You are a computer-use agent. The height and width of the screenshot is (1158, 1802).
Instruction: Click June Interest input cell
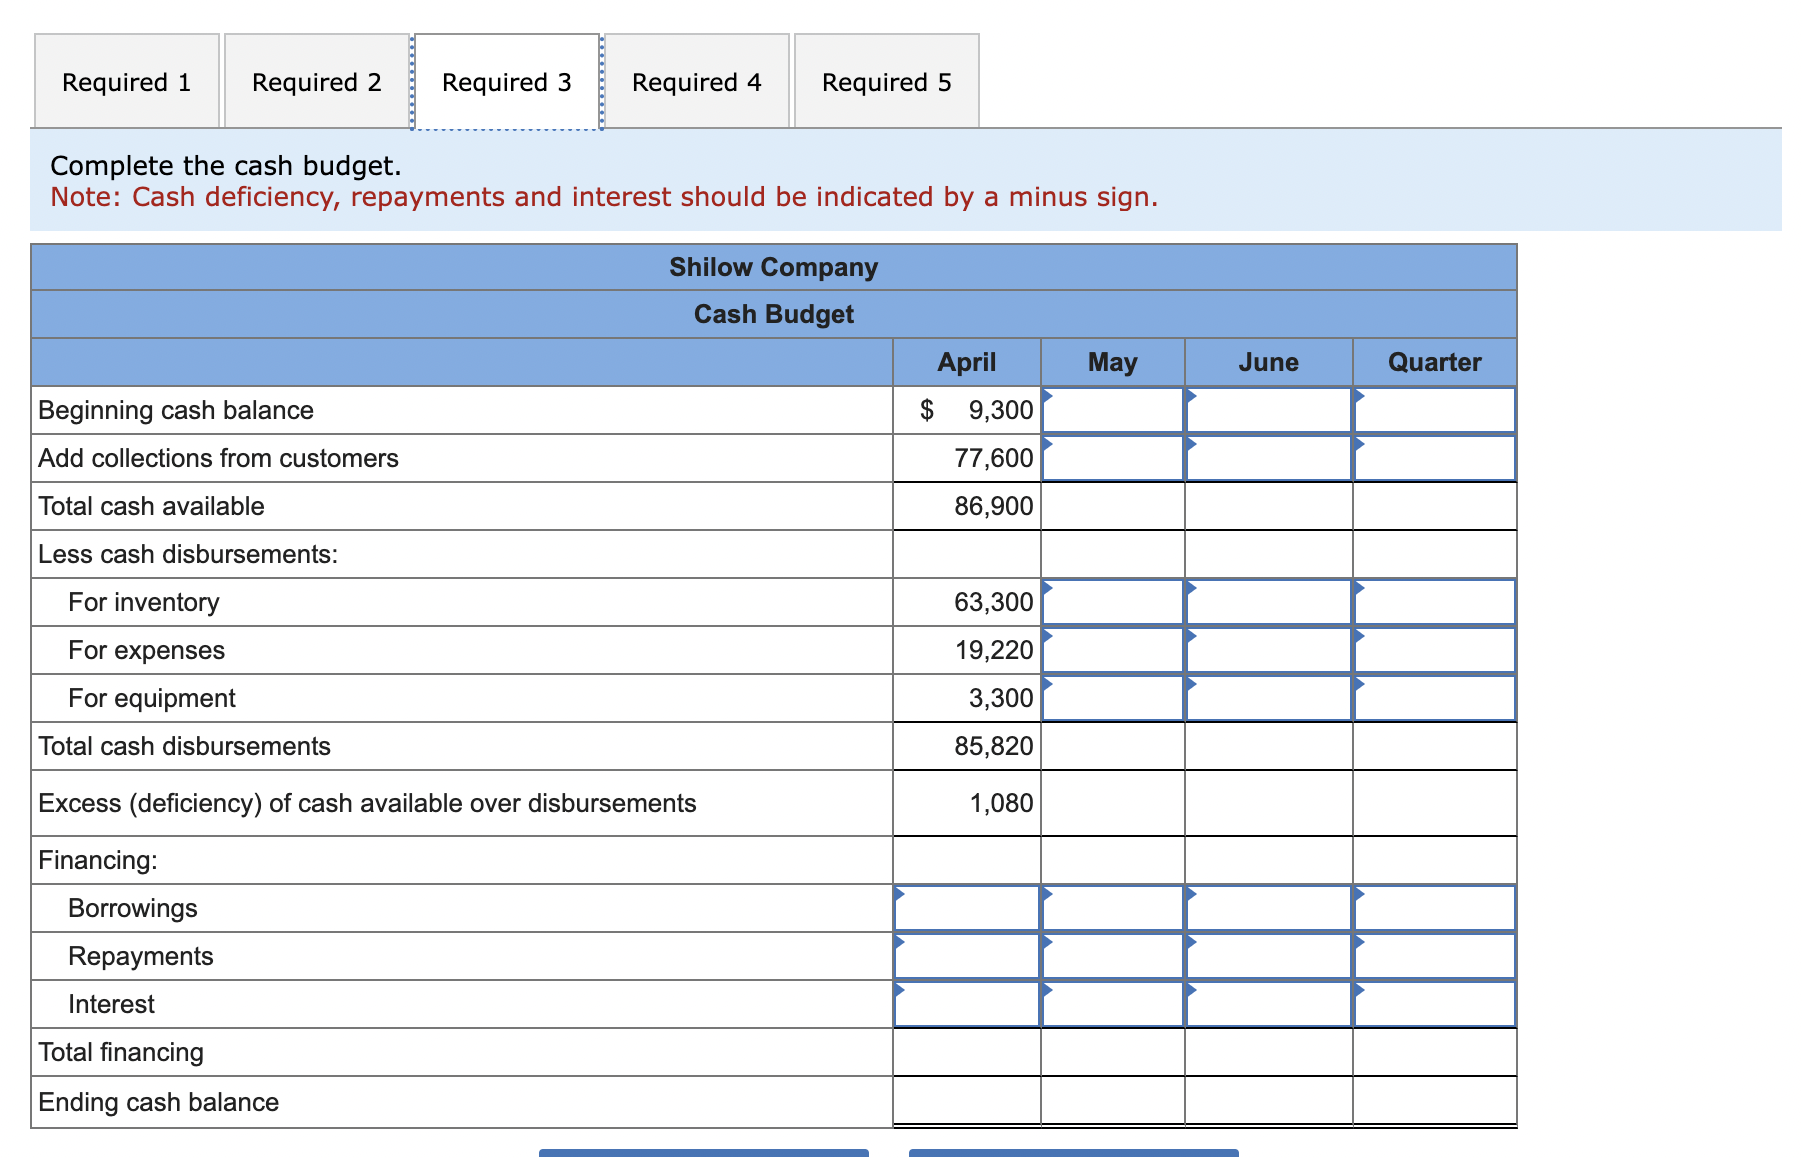(1269, 1004)
